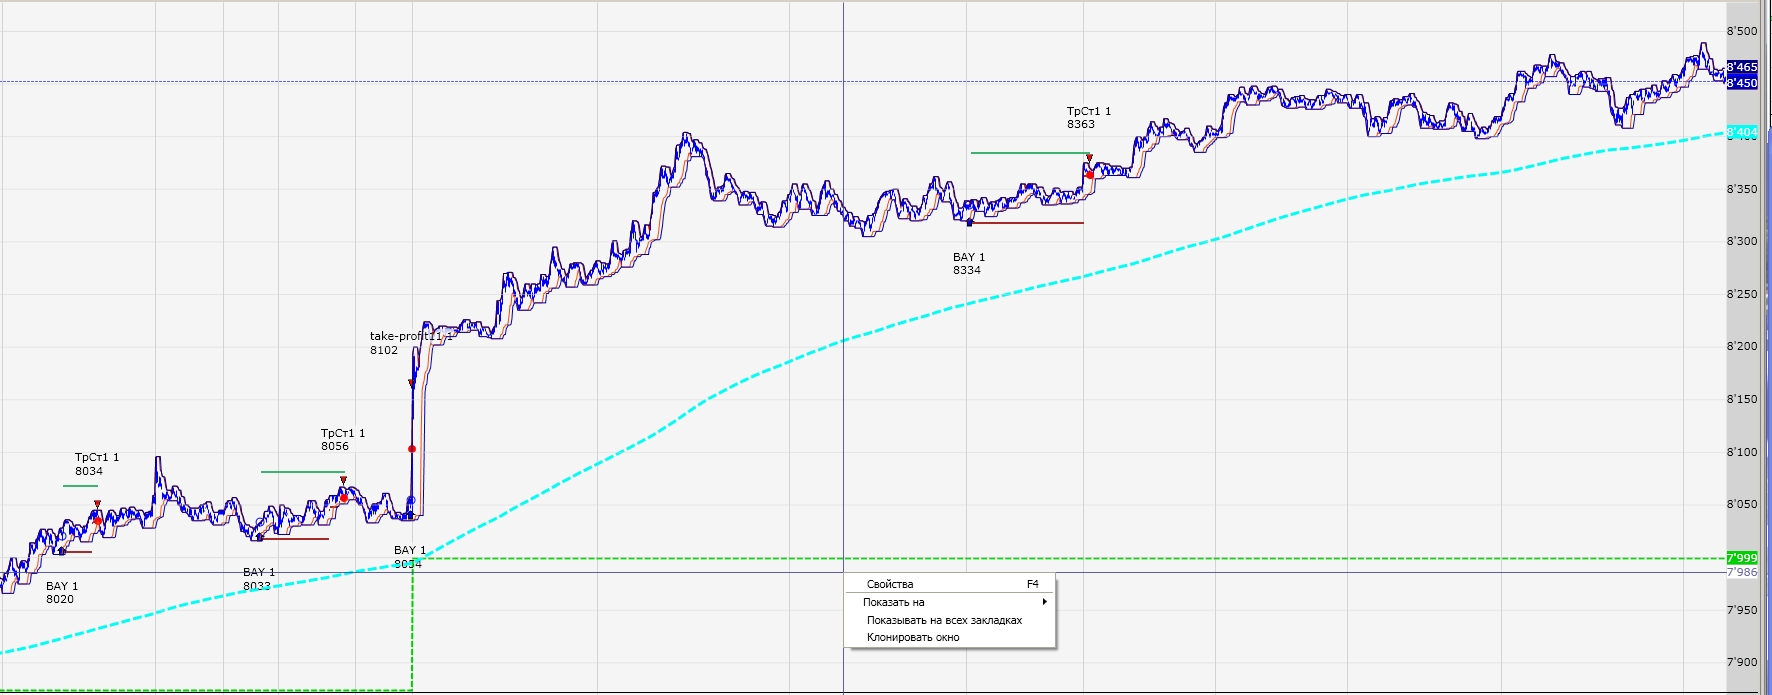Click the green 7'999 price tag
This screenshot has width=1772, height=695.
[x=1741, y=558]
